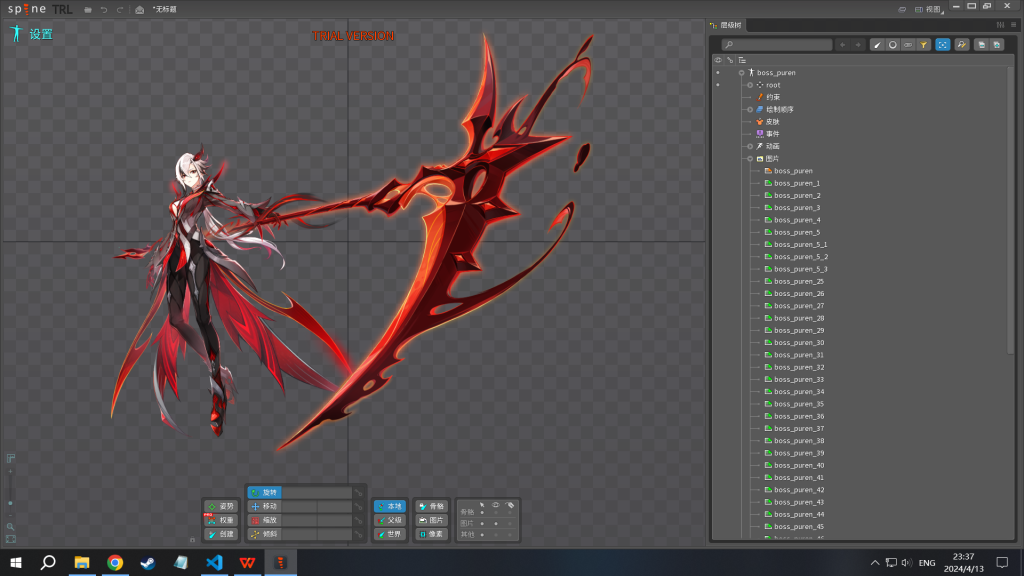Expand the 绘制顺序 draw order node
The width and height of the screenshot is (1024, 576).
click(x=750, y=110)
